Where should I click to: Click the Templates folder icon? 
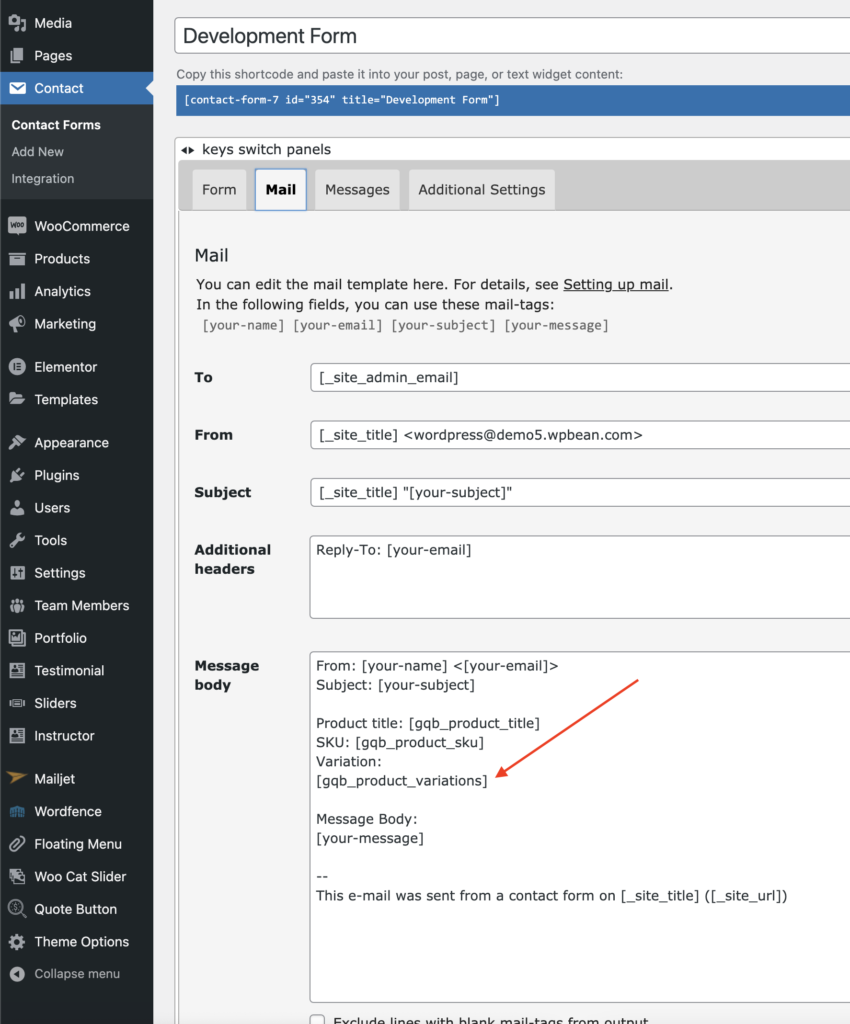point(17,399)
